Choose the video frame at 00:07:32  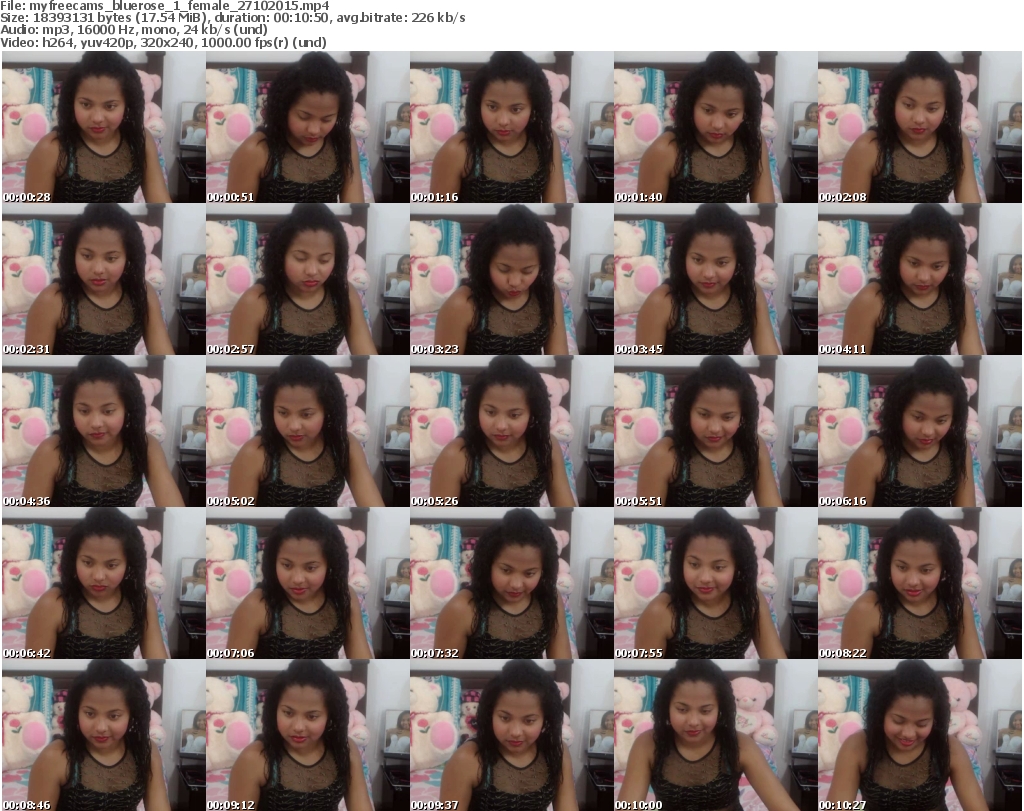tap(511, 583)
